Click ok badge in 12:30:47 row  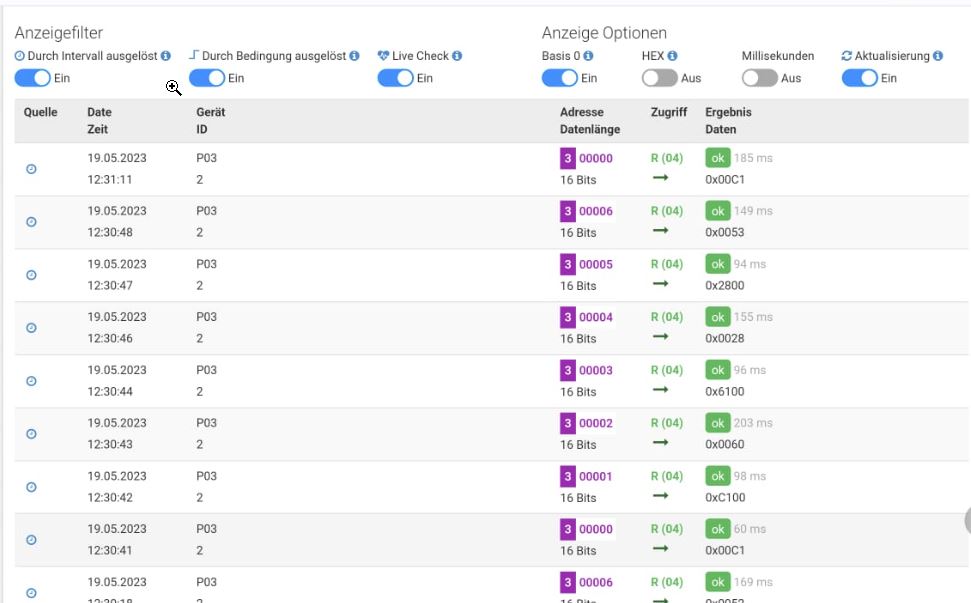pyautogui.click(x=717, y=264)
